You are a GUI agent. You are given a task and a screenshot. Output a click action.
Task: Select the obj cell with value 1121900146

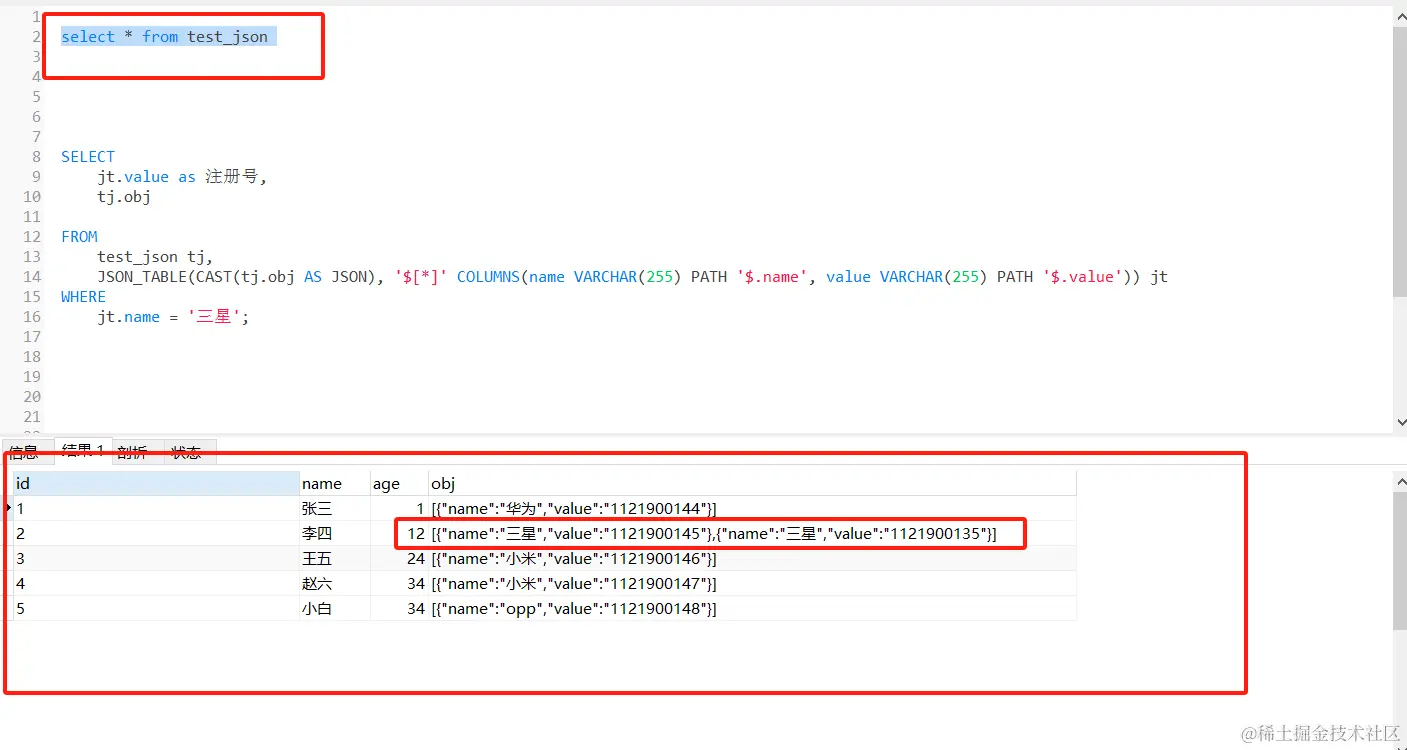752,558
